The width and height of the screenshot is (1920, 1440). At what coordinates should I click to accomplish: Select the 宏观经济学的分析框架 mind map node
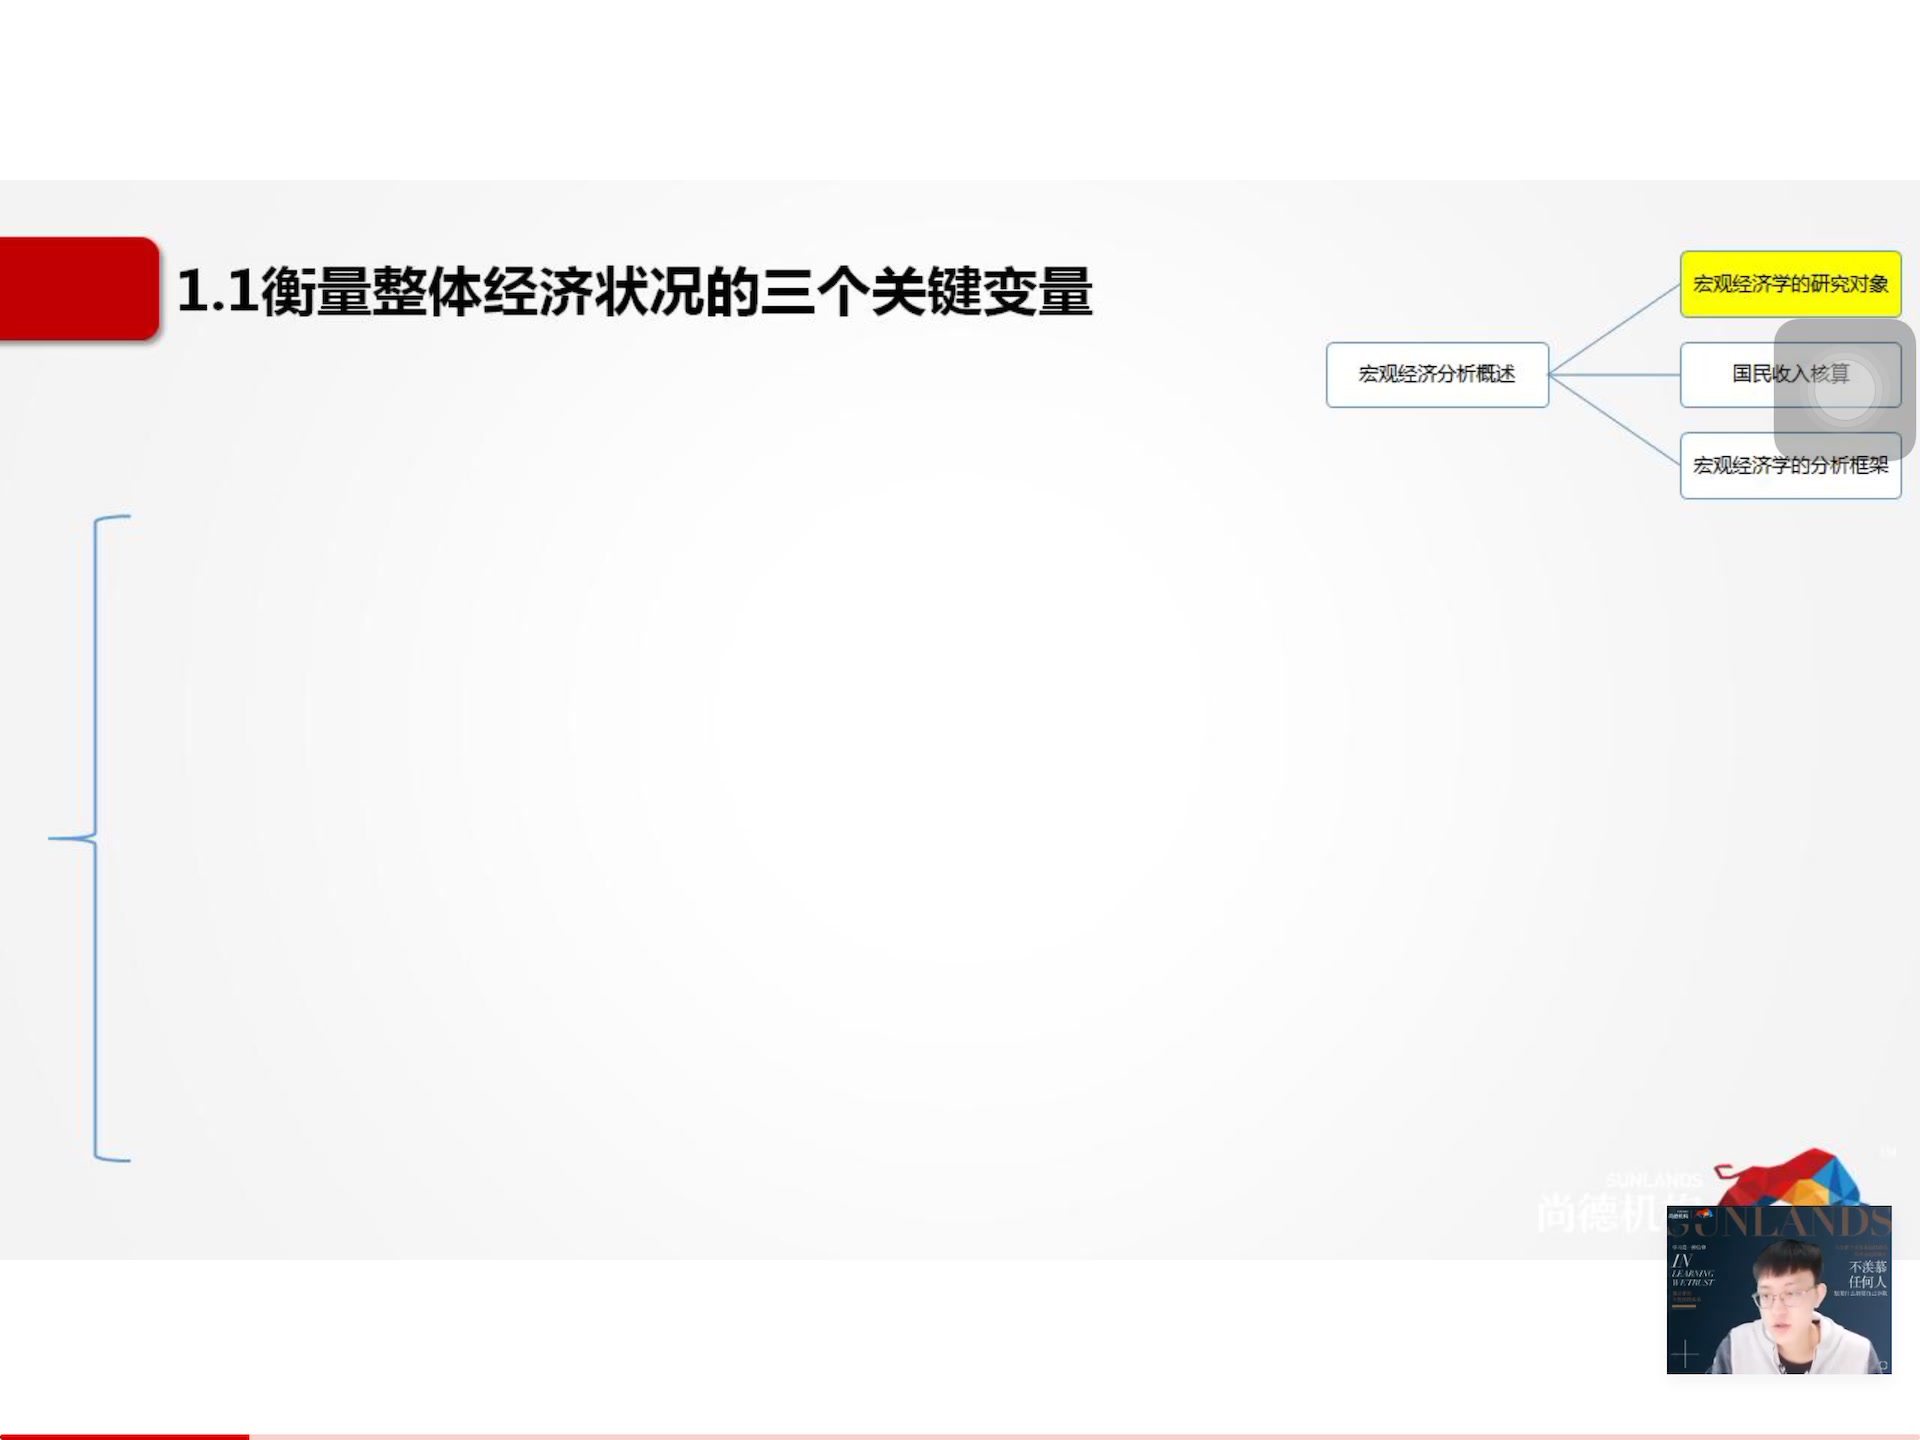point(1790,465)
